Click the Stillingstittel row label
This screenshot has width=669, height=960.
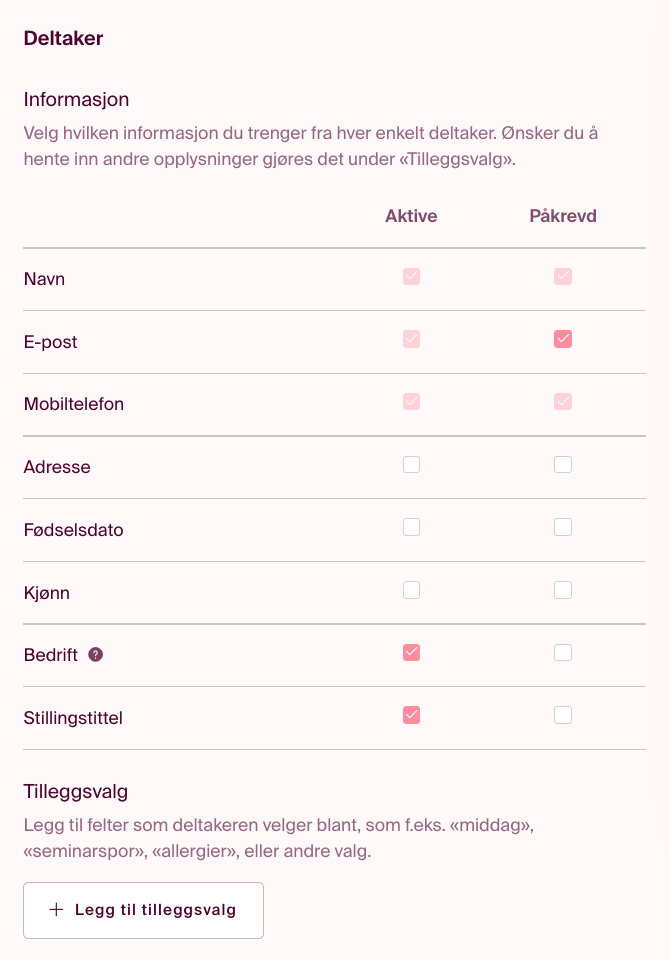click(73, 718)
